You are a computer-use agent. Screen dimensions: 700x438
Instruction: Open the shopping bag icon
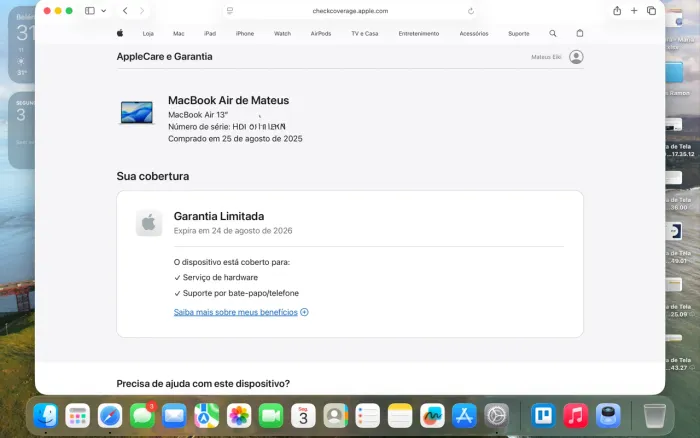pyautogui.click(x=579, y=33)
